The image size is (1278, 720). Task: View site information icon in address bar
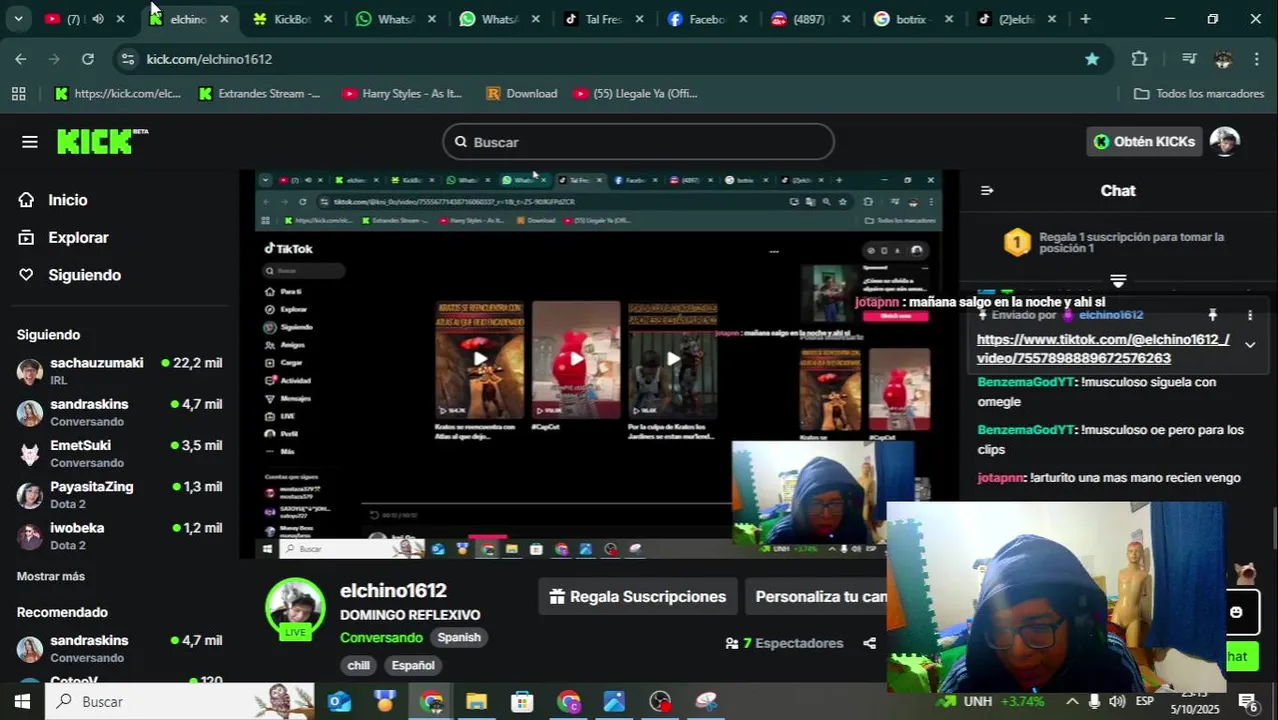[127, 59]
